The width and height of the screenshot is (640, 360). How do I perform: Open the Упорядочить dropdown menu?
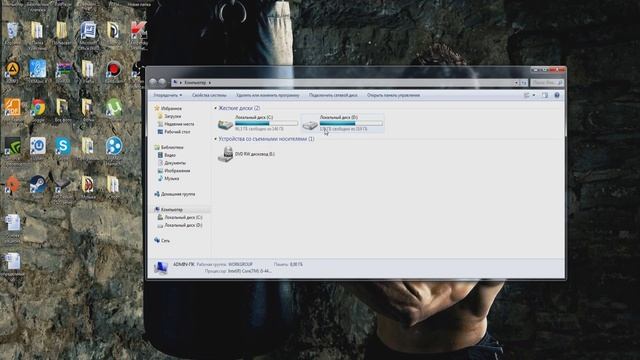tap(168, 95)
